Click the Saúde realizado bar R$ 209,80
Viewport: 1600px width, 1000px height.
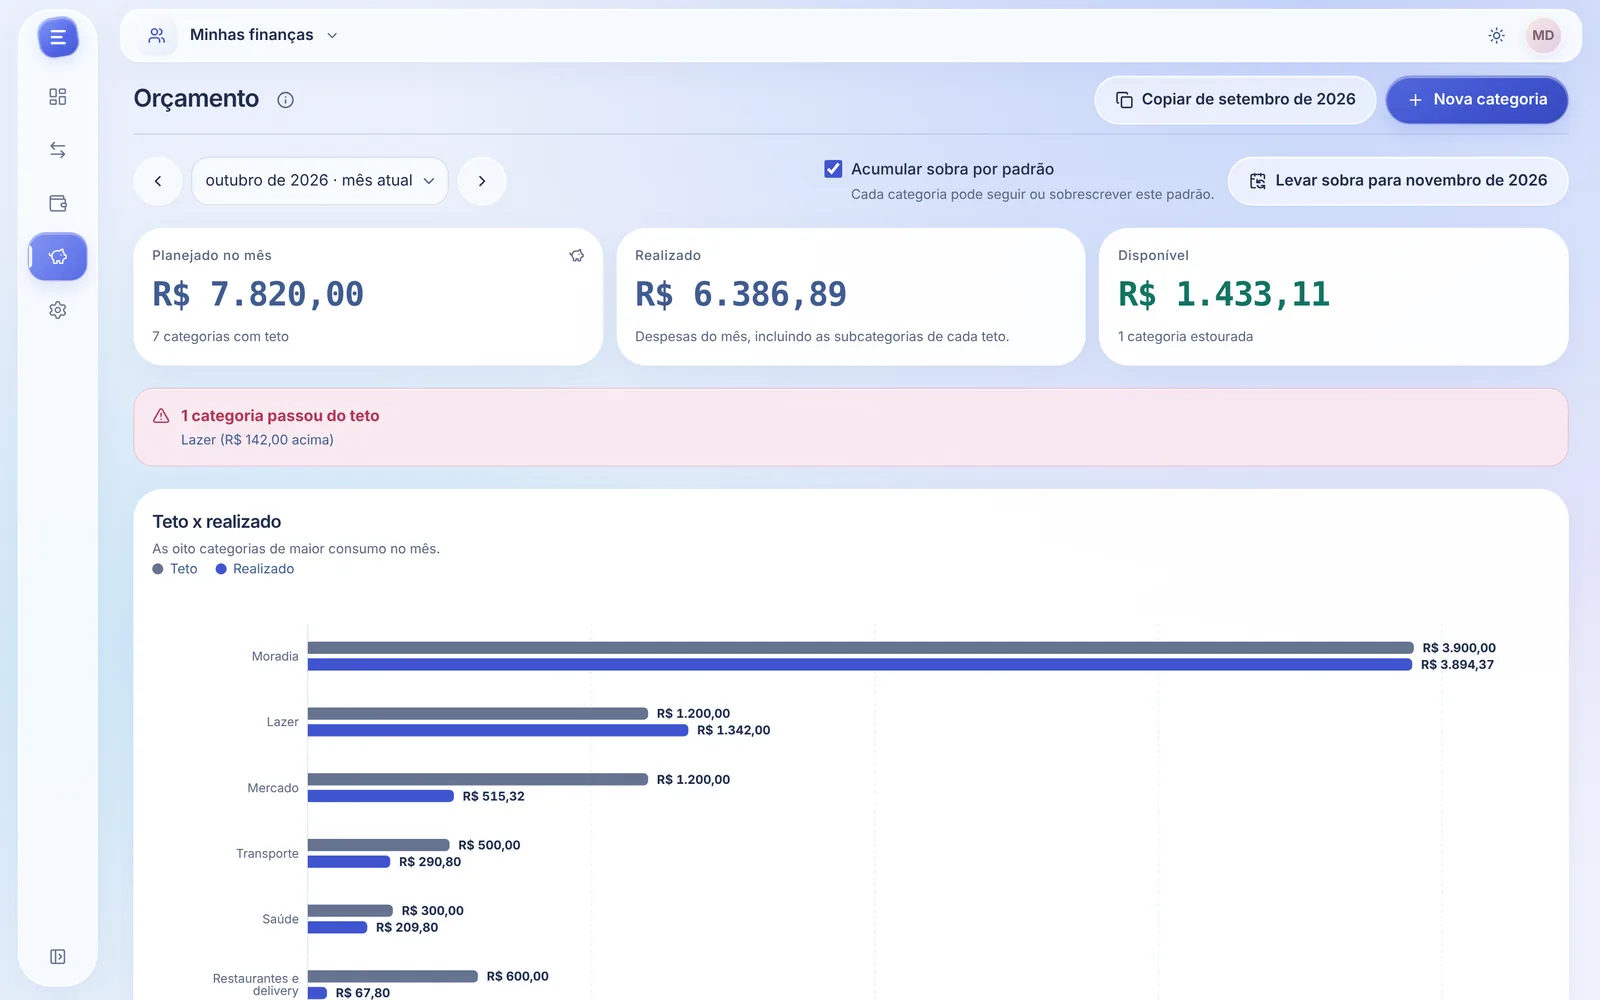(x=338, y=928)
